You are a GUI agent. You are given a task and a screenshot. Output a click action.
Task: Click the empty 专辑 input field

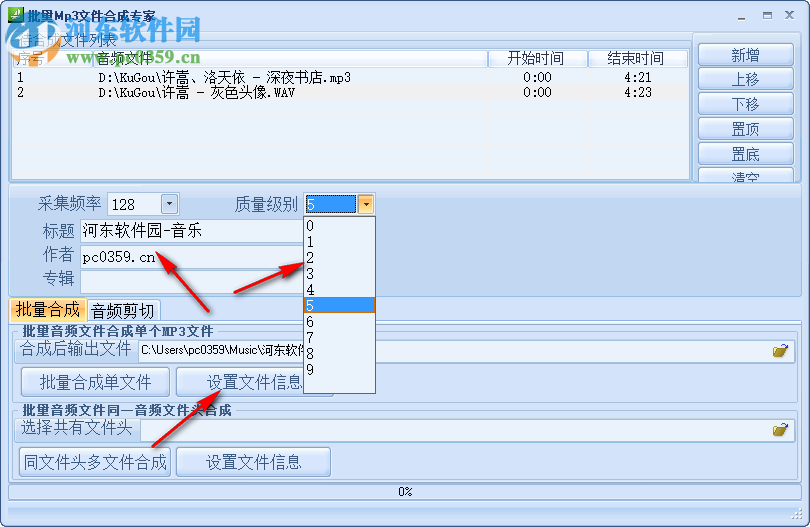pos(192,282)
